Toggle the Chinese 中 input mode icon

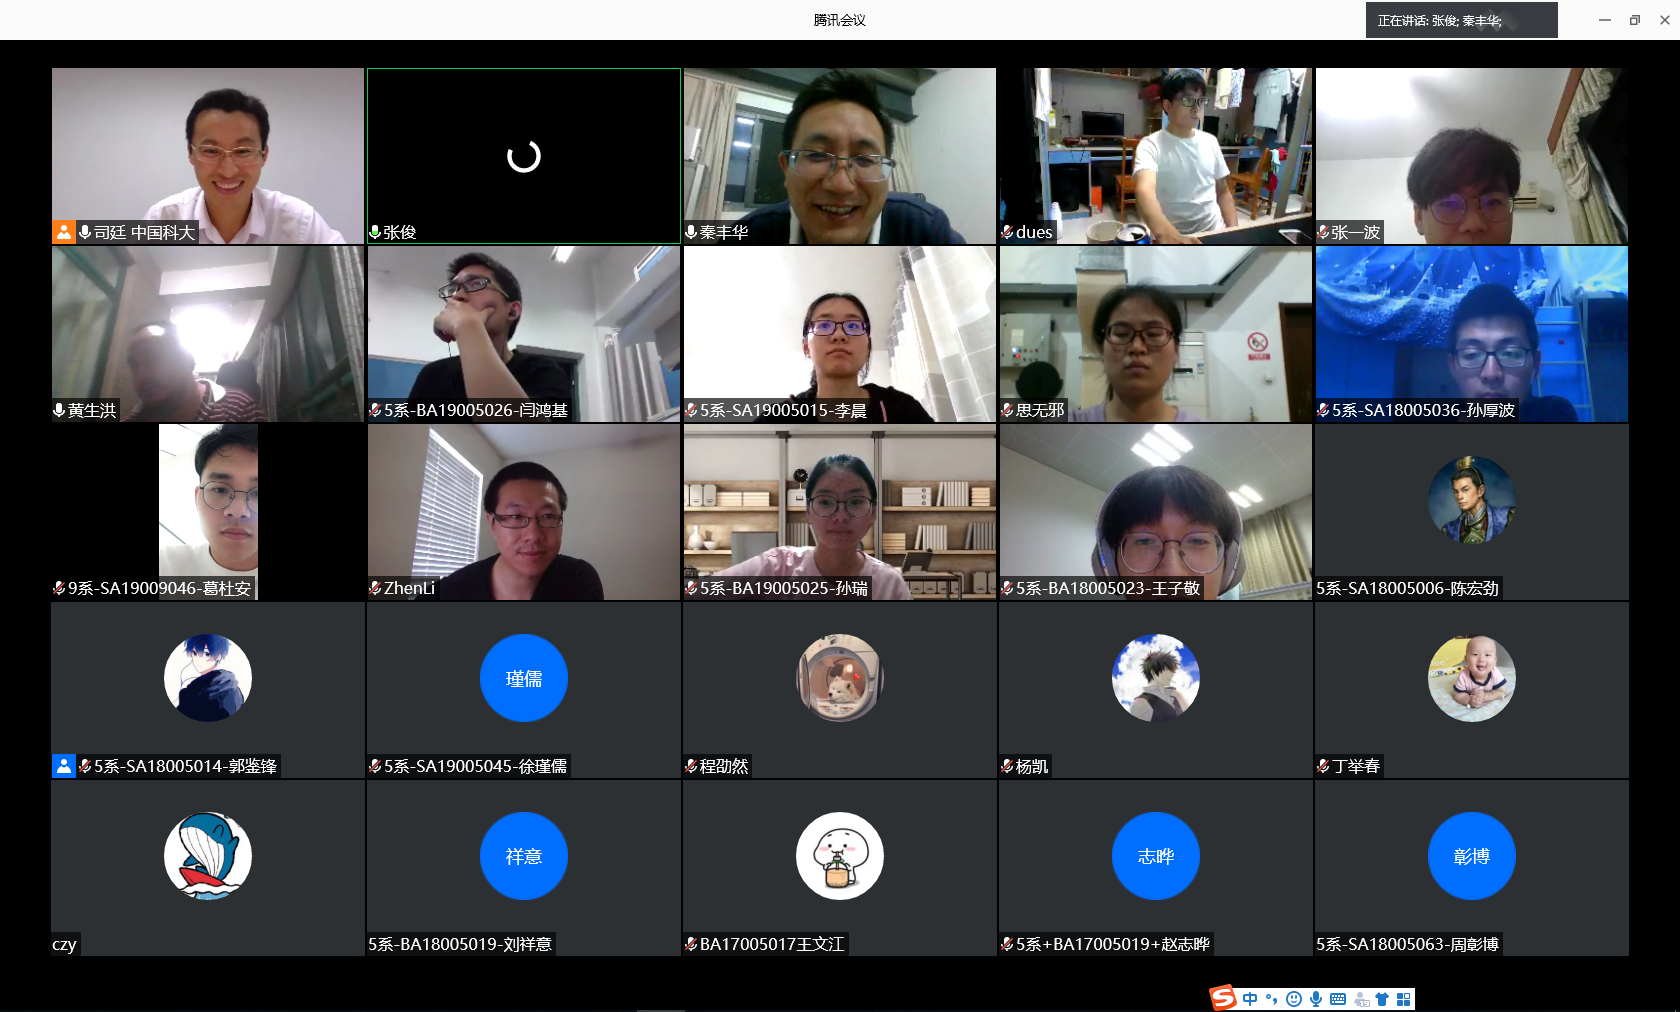click(x=1250, y=999)
